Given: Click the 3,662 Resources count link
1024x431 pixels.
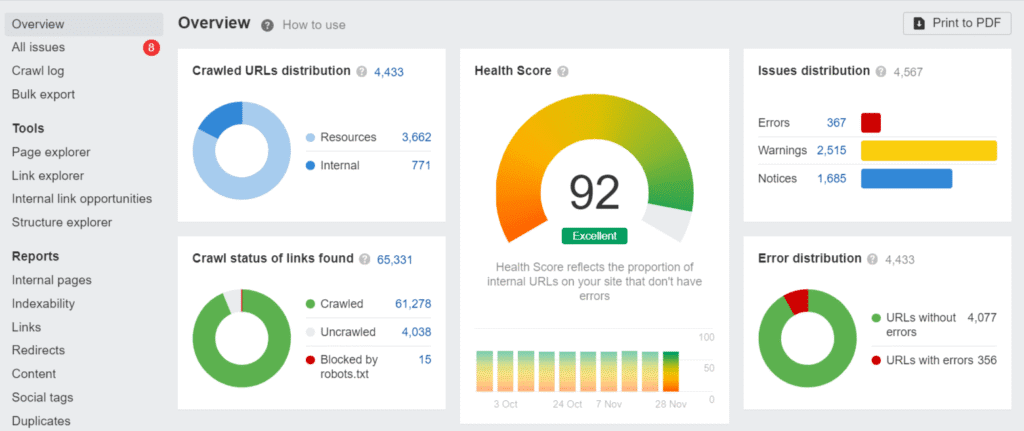Looking at the screenshot, I should tap(416, 137).
